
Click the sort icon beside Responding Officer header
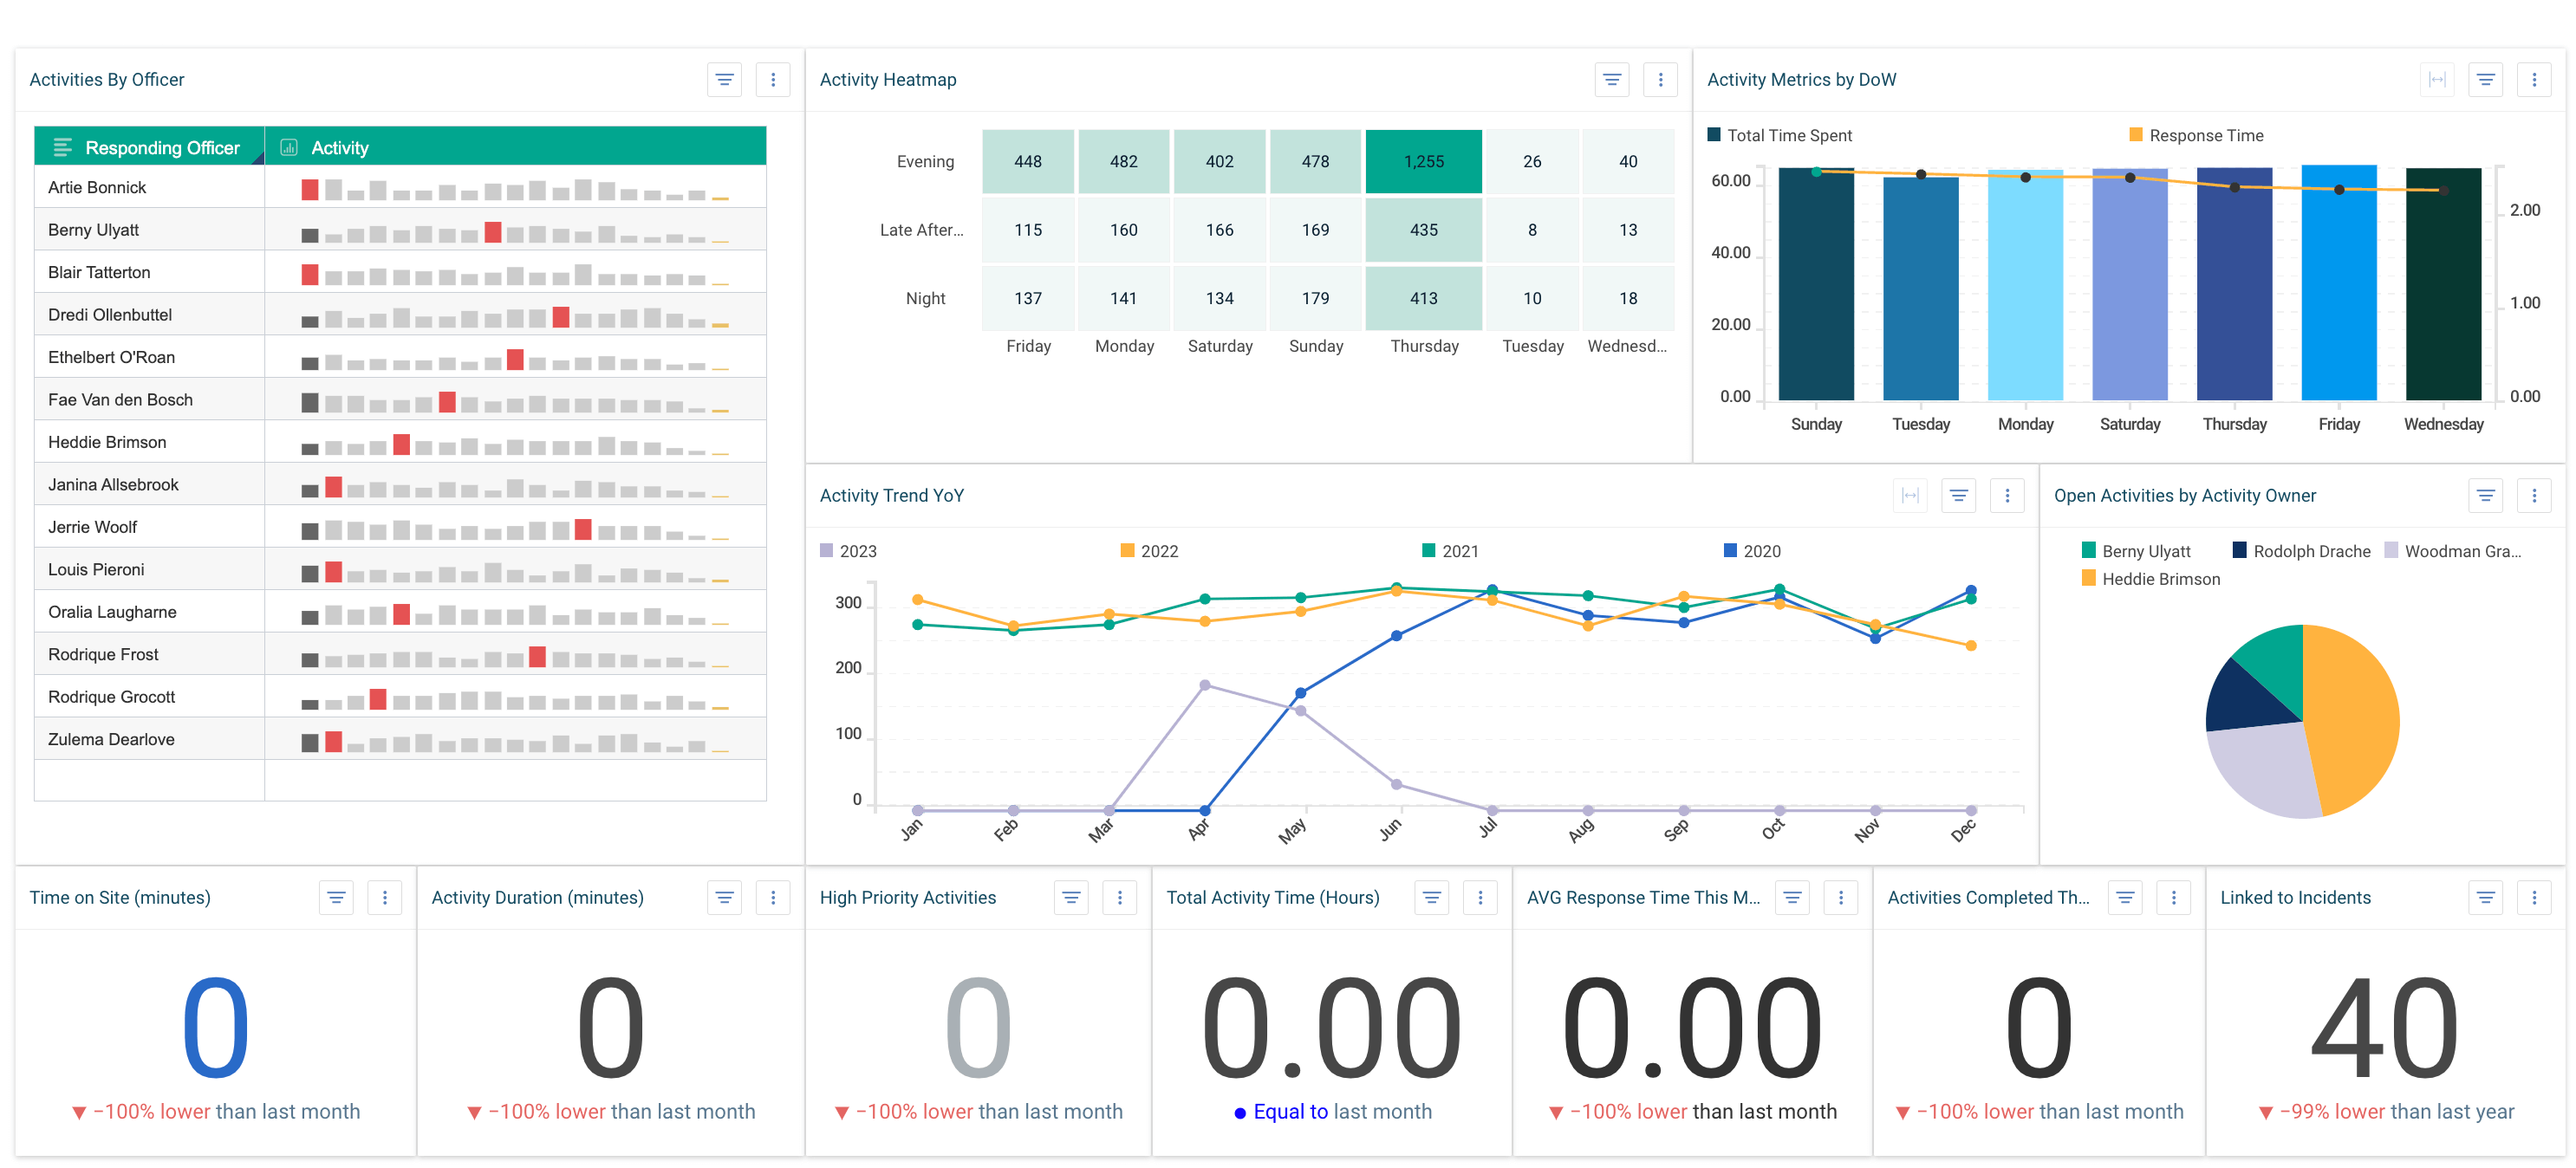[62, 146]
